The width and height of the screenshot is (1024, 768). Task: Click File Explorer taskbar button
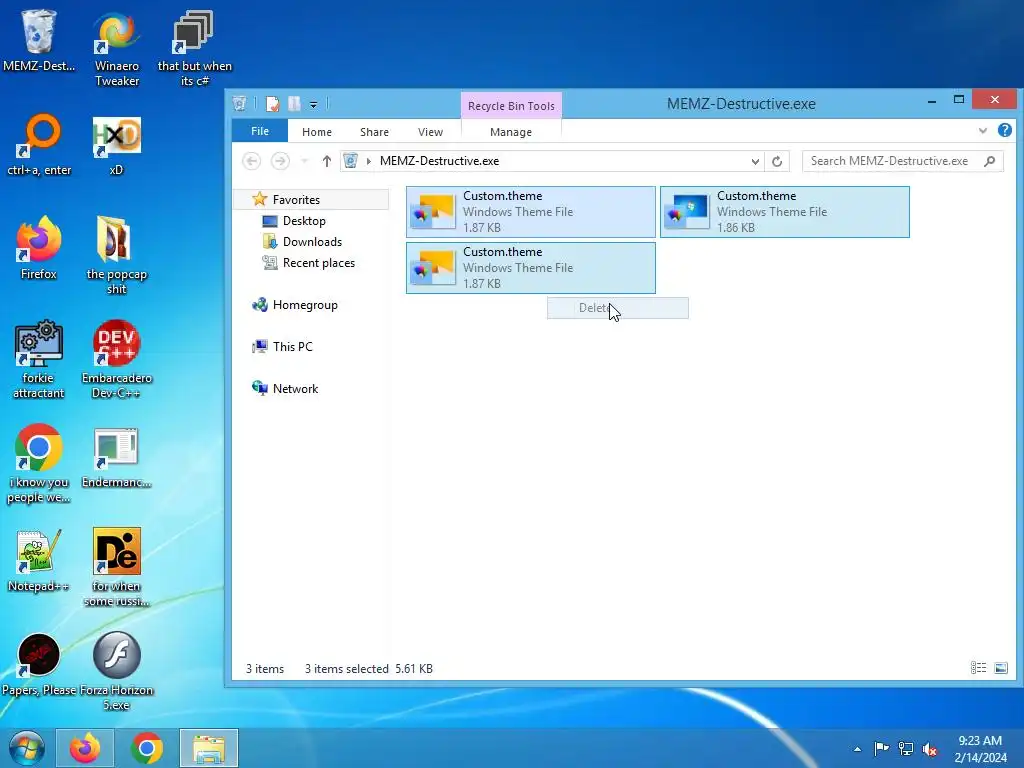point(209,748)
